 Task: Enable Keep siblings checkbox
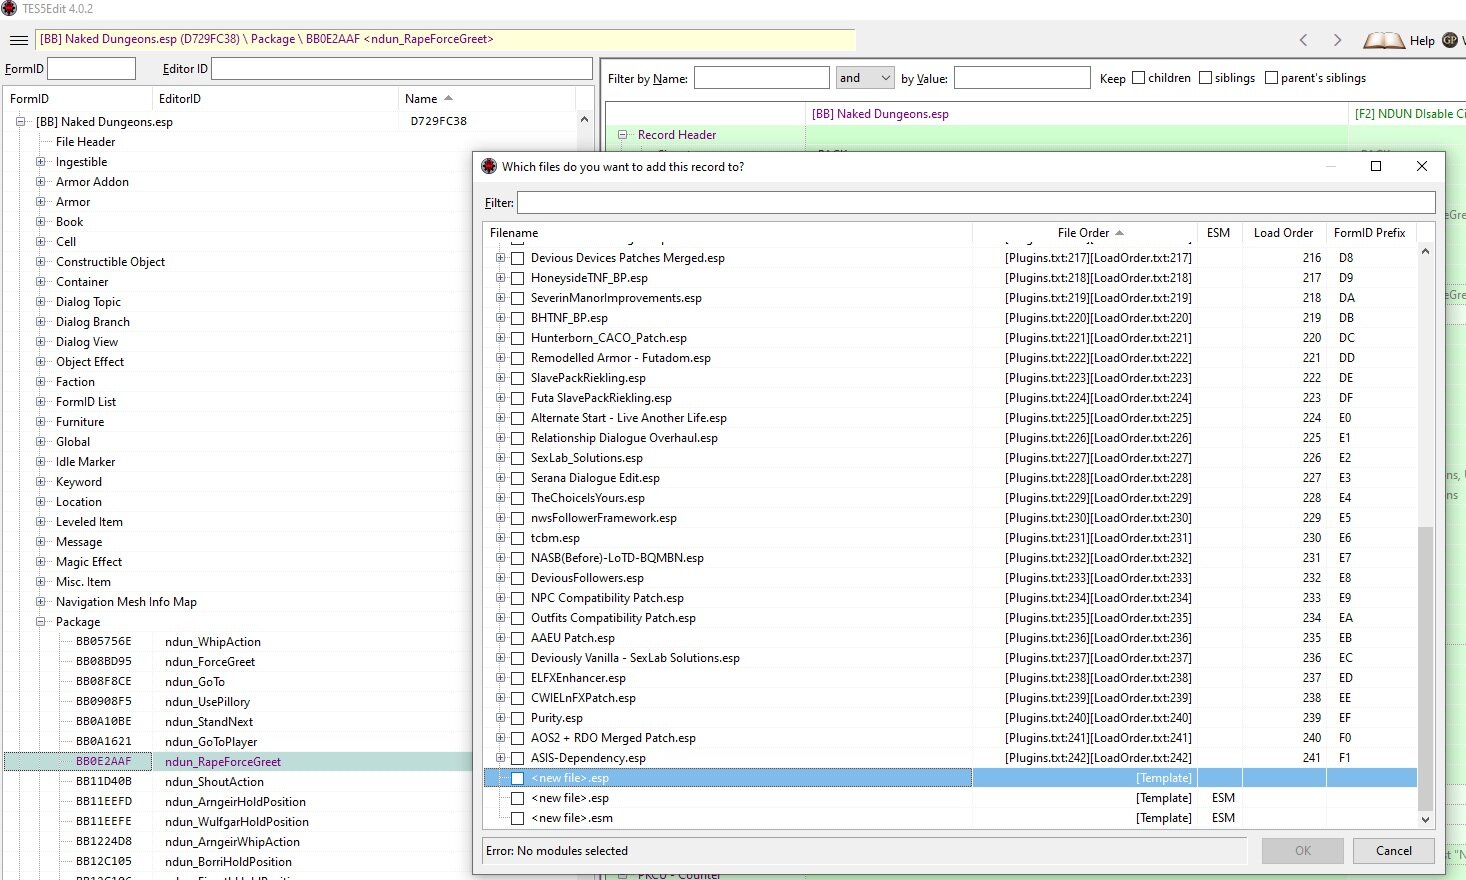click(x=1205, y=78)
